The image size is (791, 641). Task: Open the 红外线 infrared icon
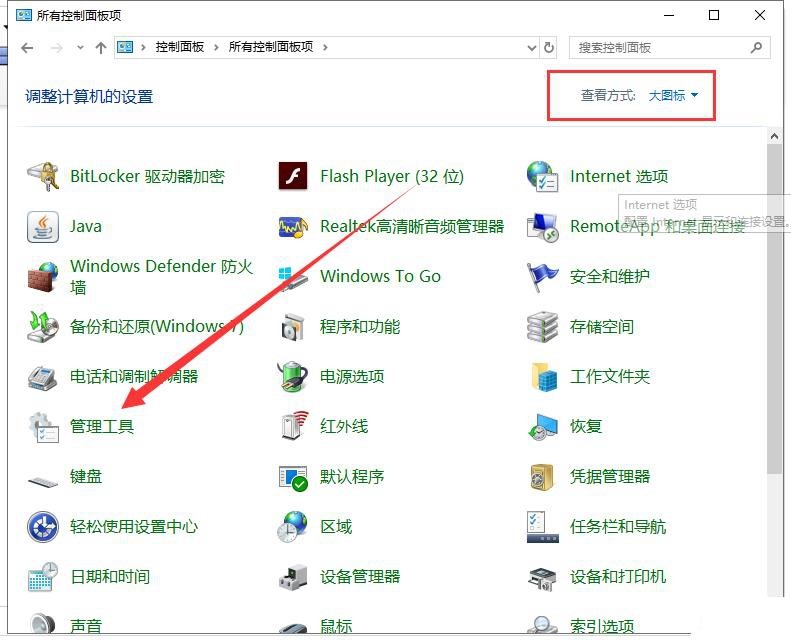tap(294, 426)
